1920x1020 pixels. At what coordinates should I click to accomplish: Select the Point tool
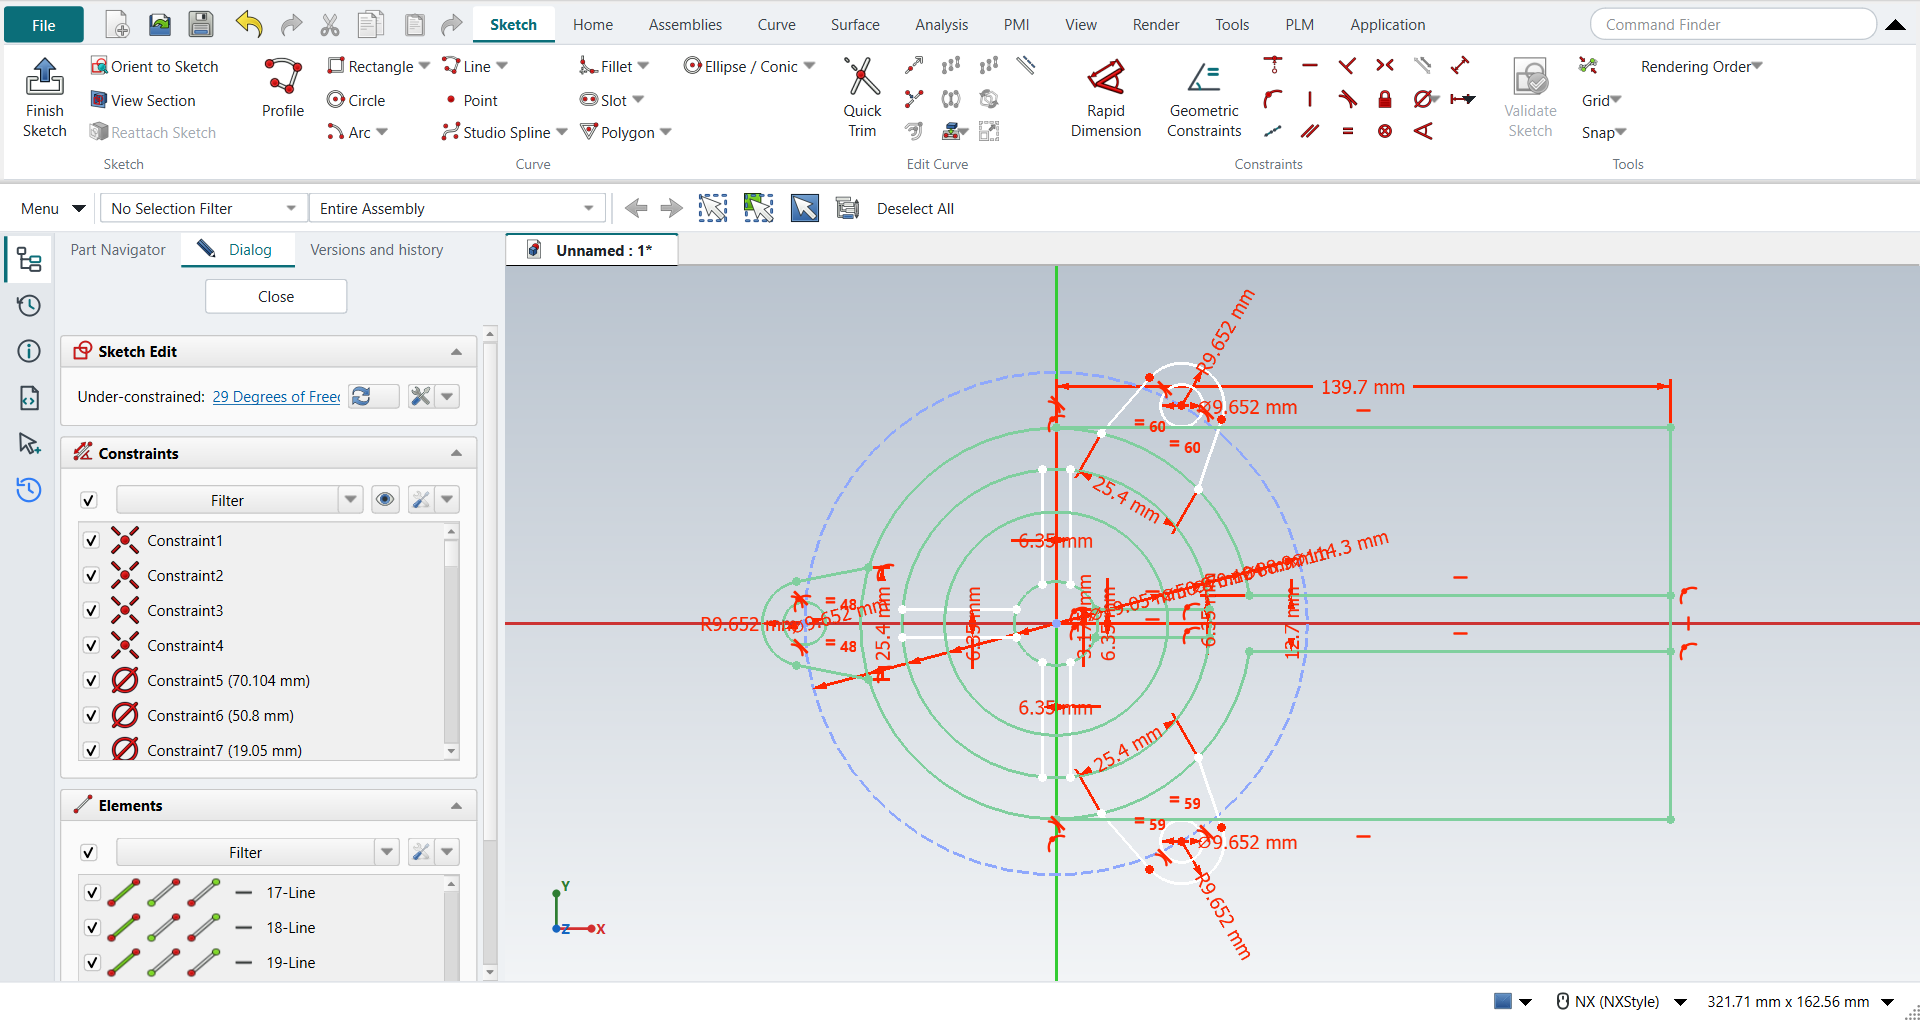point(471,100)
